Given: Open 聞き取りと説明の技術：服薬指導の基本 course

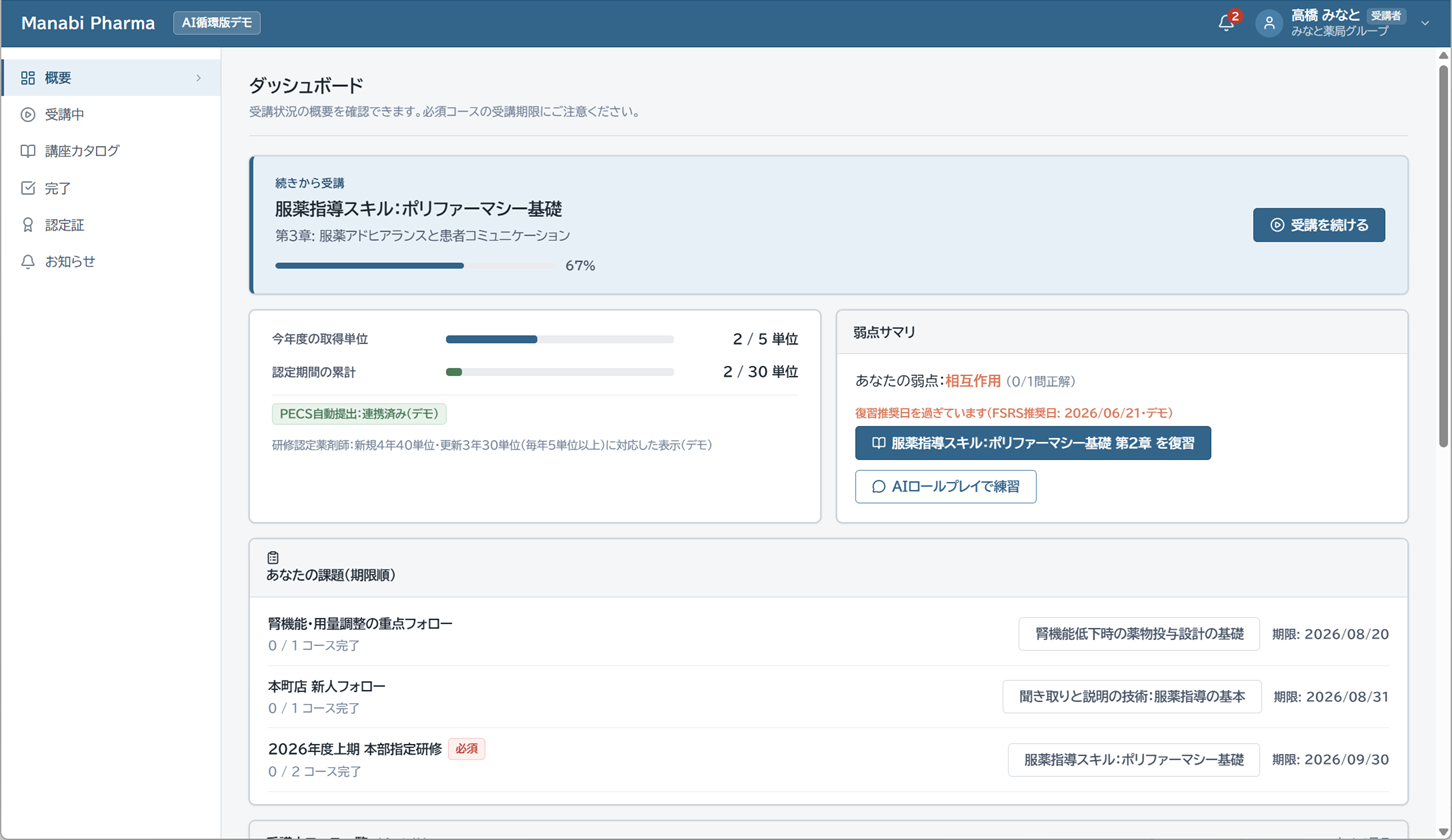Looking at the screenshot, I should [x=1132, y=697].
